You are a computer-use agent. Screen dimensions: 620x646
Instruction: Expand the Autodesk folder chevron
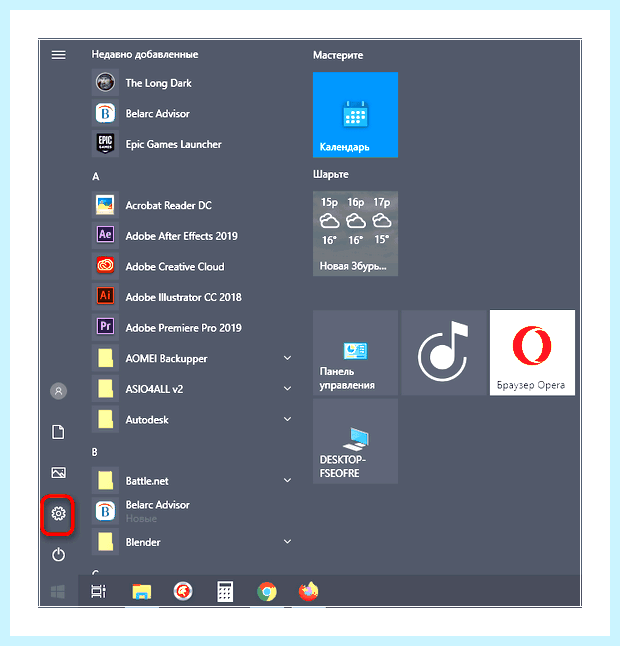point(288,419)
